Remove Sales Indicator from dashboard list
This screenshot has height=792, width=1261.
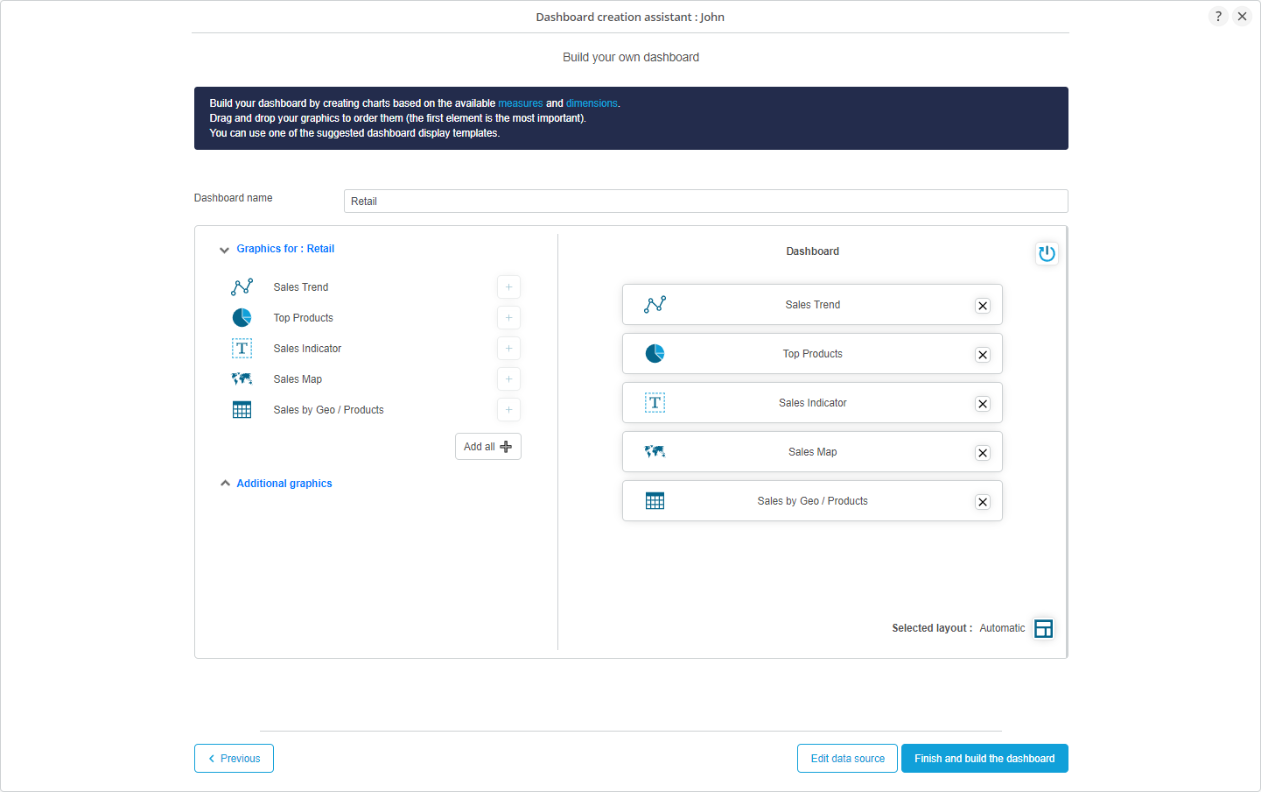click(x=982, y=404)
